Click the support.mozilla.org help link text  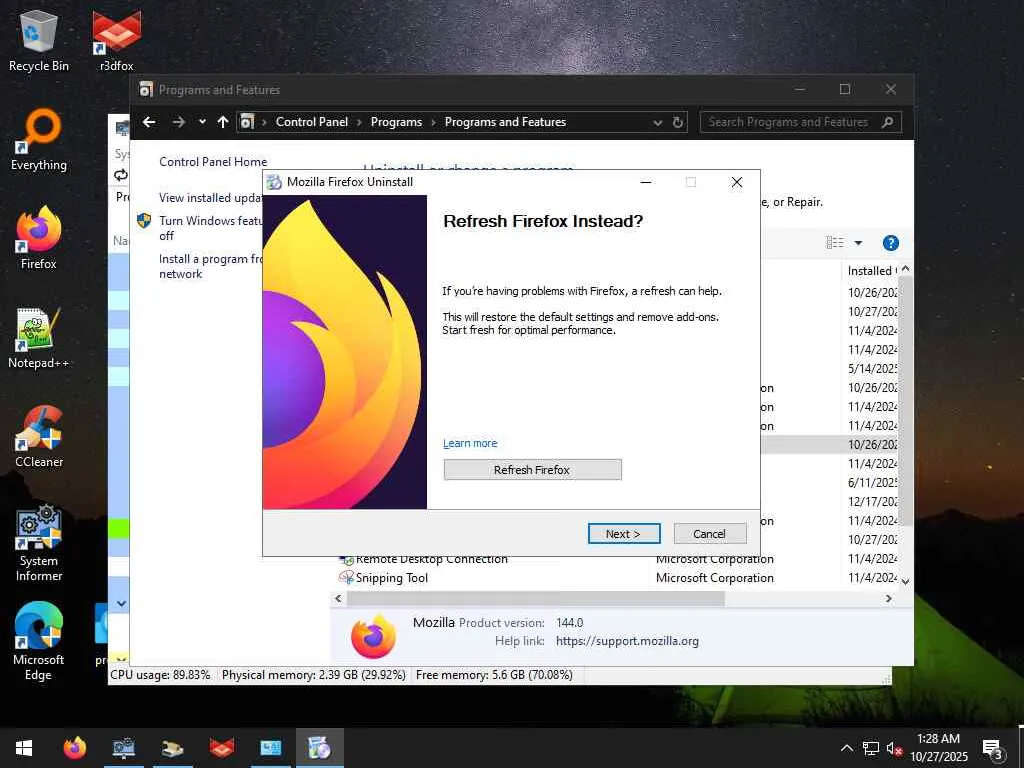point(627,641)
